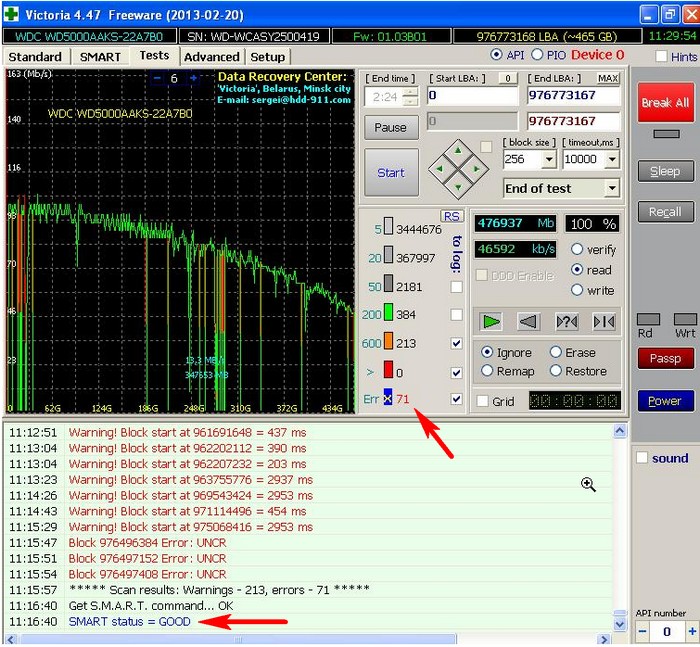The image size is (700, 647).
Task: Switch to the SMART tab
Action: tap(100, 57)
